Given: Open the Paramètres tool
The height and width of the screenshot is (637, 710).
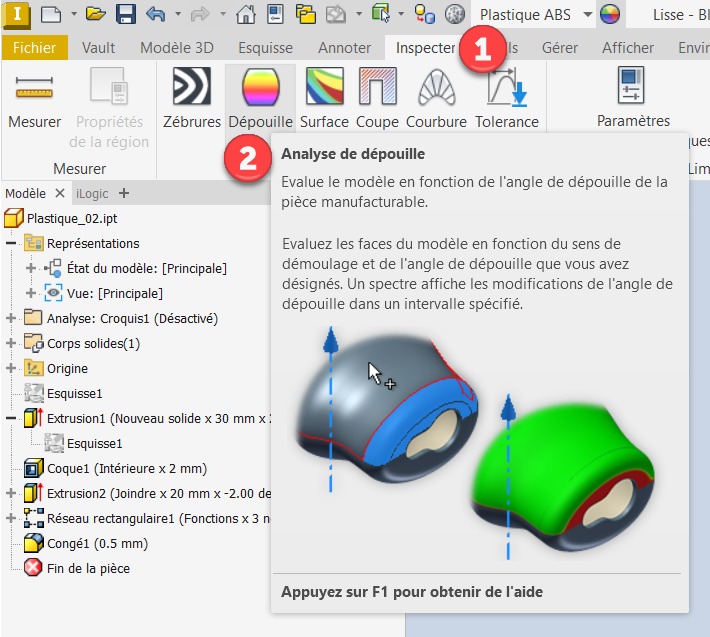Looking at the screenshot, I should pyautogui.click(x=633, y=97).
